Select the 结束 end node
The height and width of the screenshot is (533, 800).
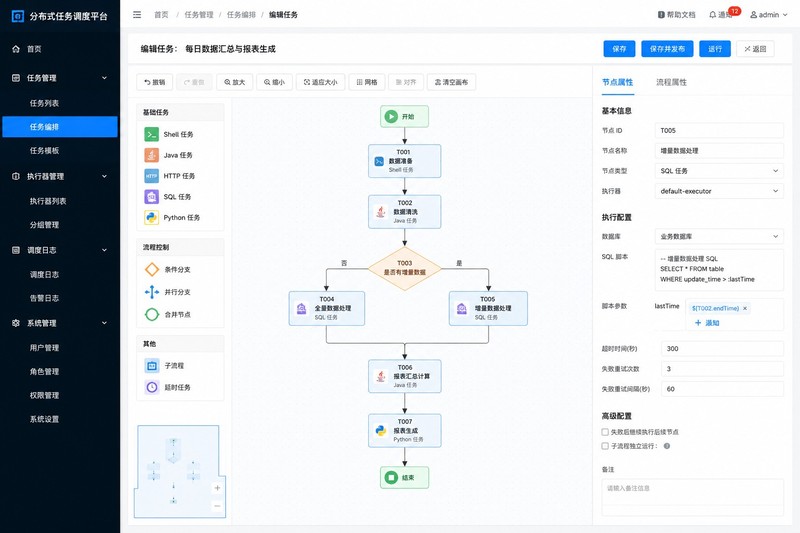click(404, 477)
